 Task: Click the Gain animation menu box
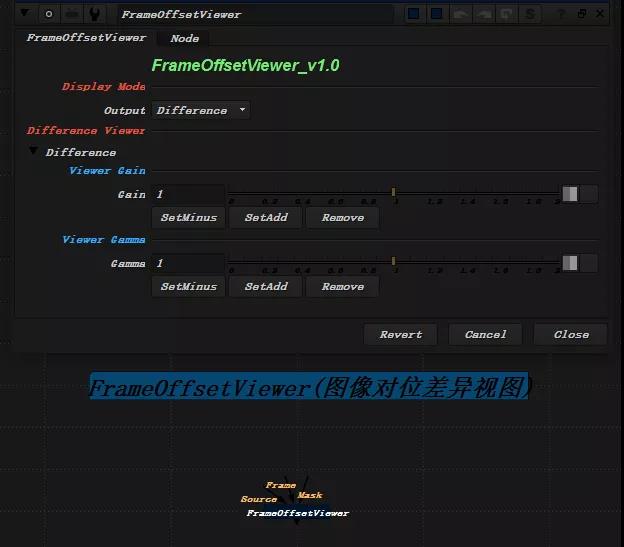589,194
